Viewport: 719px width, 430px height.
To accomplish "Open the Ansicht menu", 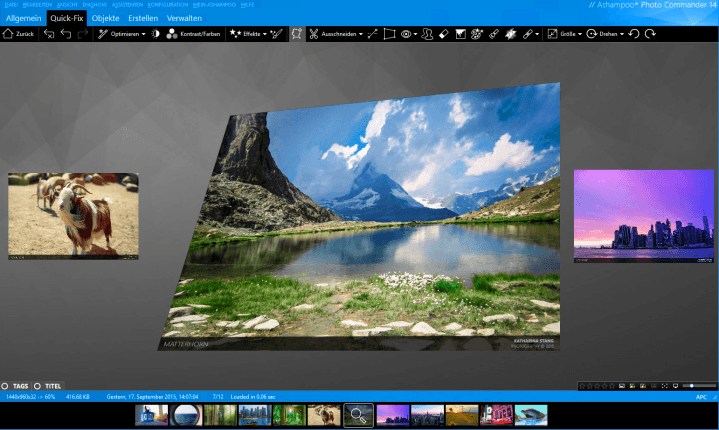I will [x=67, y=5].
